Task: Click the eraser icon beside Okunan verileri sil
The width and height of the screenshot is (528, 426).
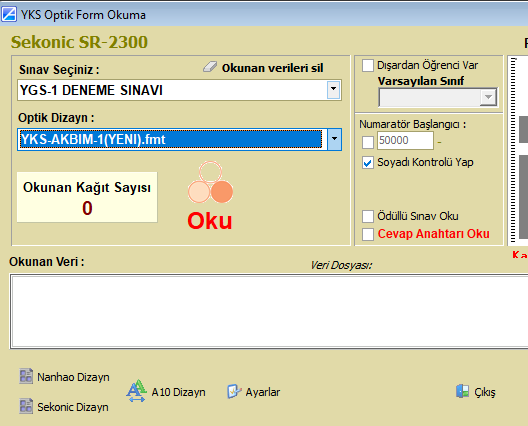Action: click(x=210, y=67)
